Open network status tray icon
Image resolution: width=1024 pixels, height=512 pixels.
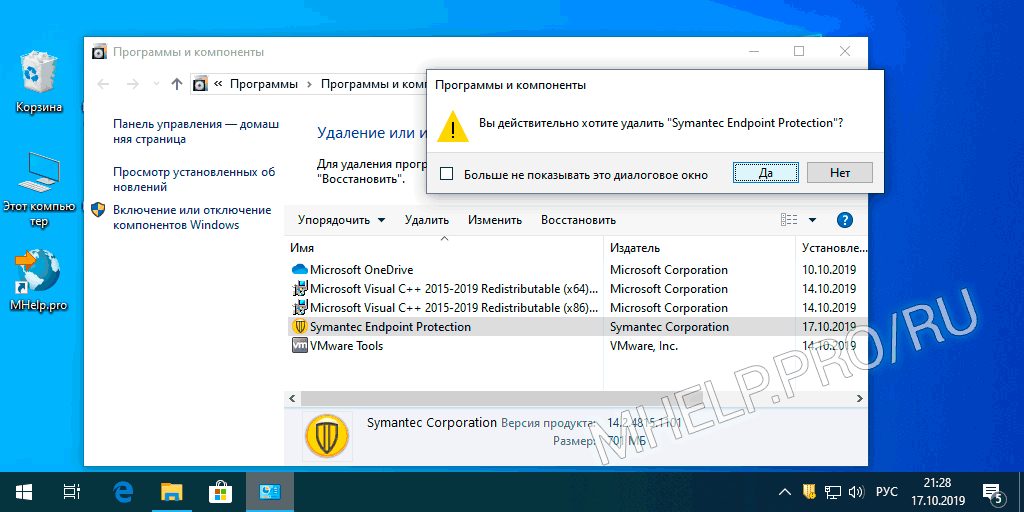(832, 492)
